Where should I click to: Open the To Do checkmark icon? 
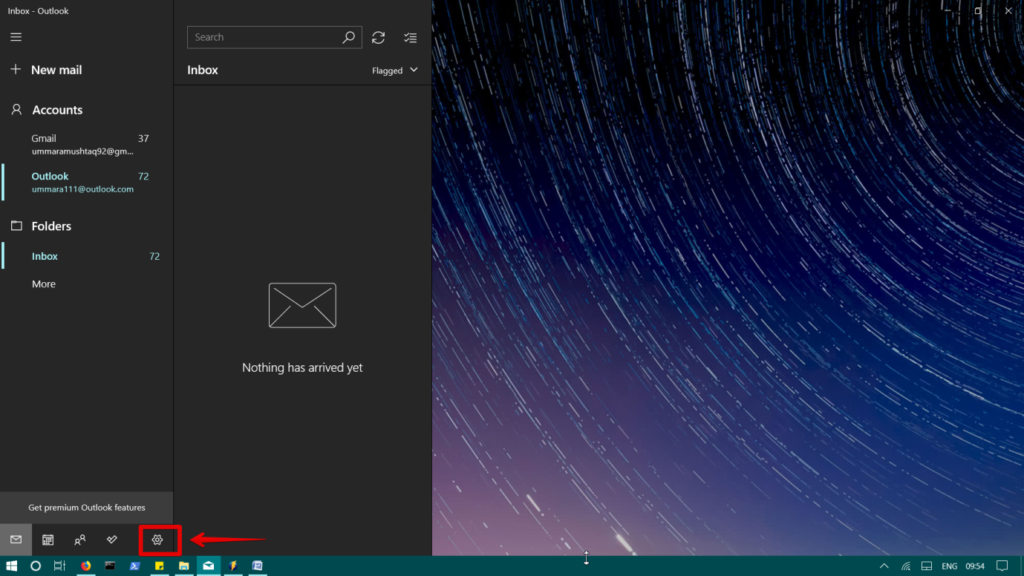(x=112, y=539)
